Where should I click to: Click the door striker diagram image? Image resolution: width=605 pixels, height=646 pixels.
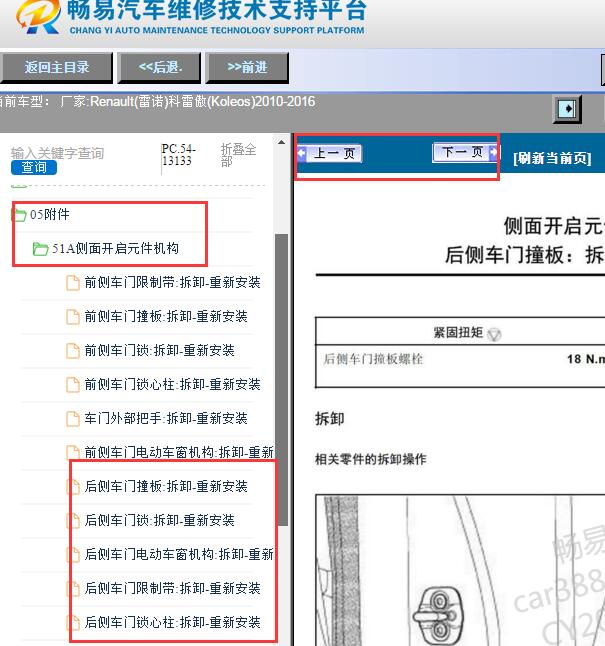tap(460, 570)
